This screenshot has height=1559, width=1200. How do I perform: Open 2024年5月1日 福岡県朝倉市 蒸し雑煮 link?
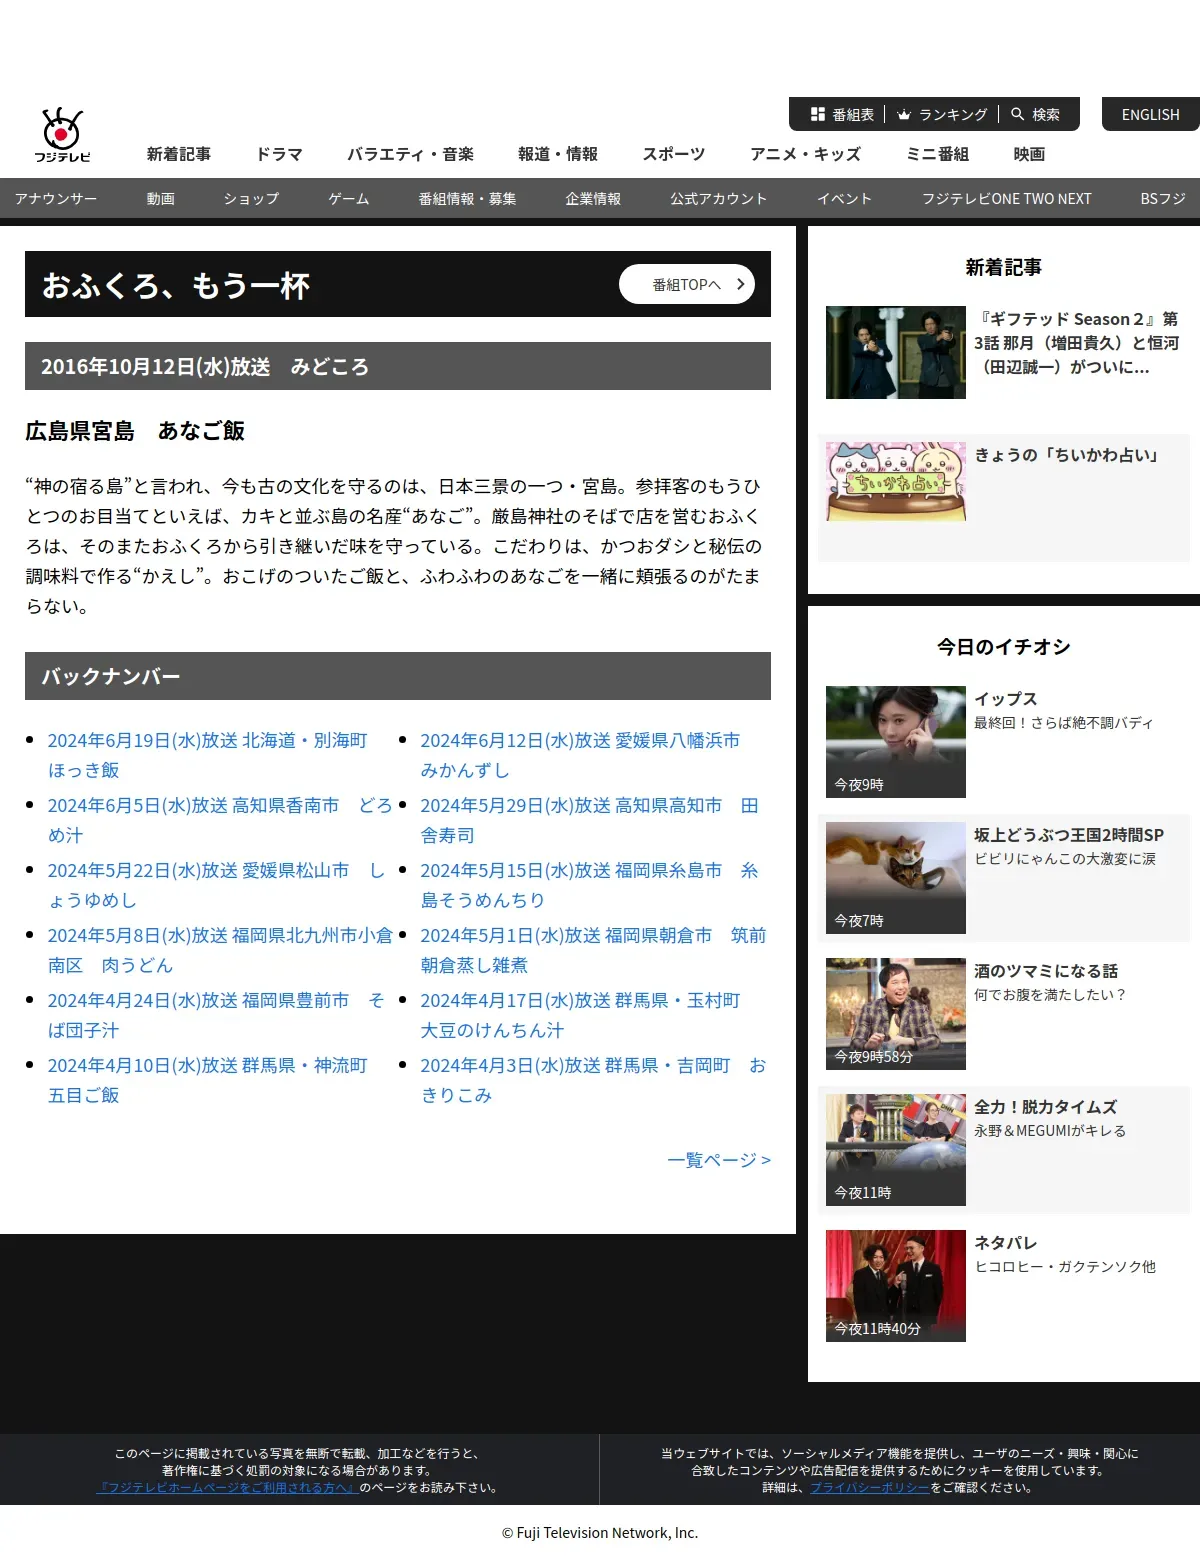[x=593, y=950]
